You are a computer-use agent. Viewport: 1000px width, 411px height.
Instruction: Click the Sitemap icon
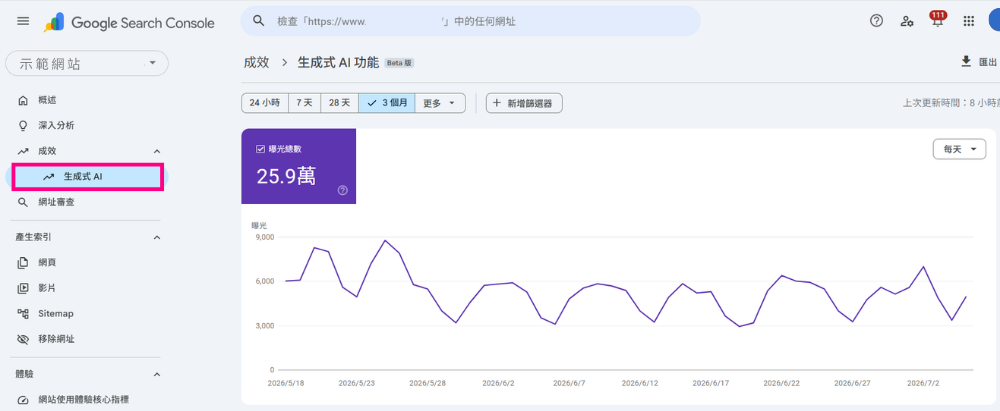(x=23, y=313)
